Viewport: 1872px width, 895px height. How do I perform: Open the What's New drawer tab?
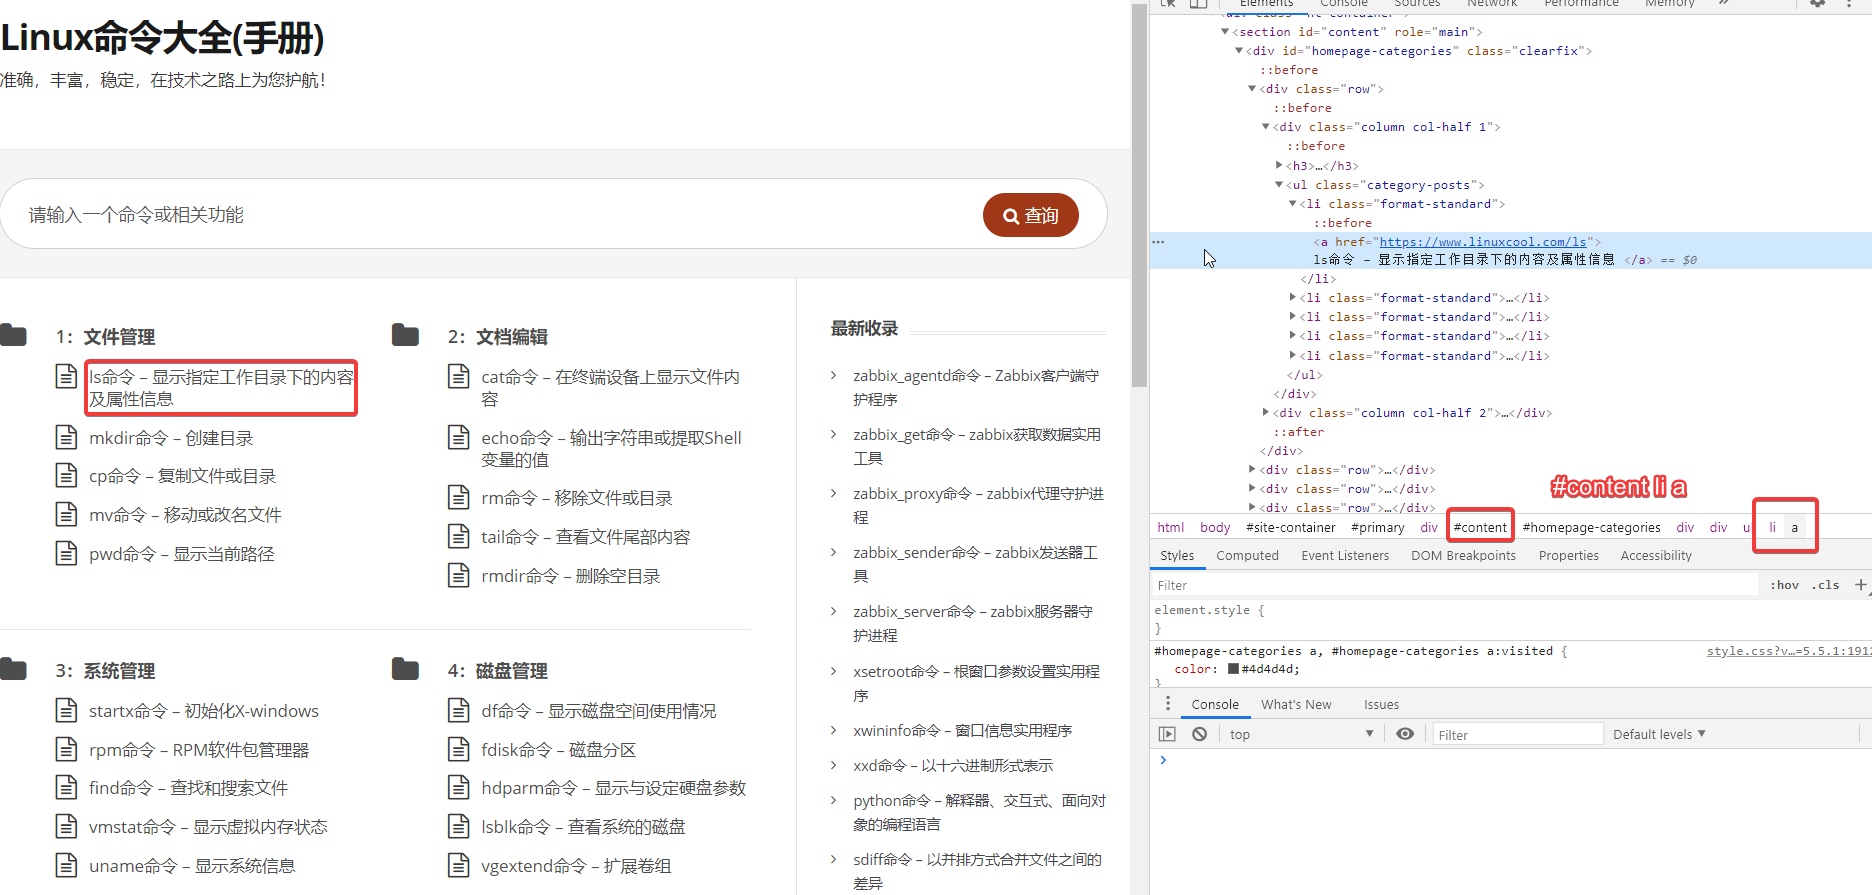(x=1296, y=705)
